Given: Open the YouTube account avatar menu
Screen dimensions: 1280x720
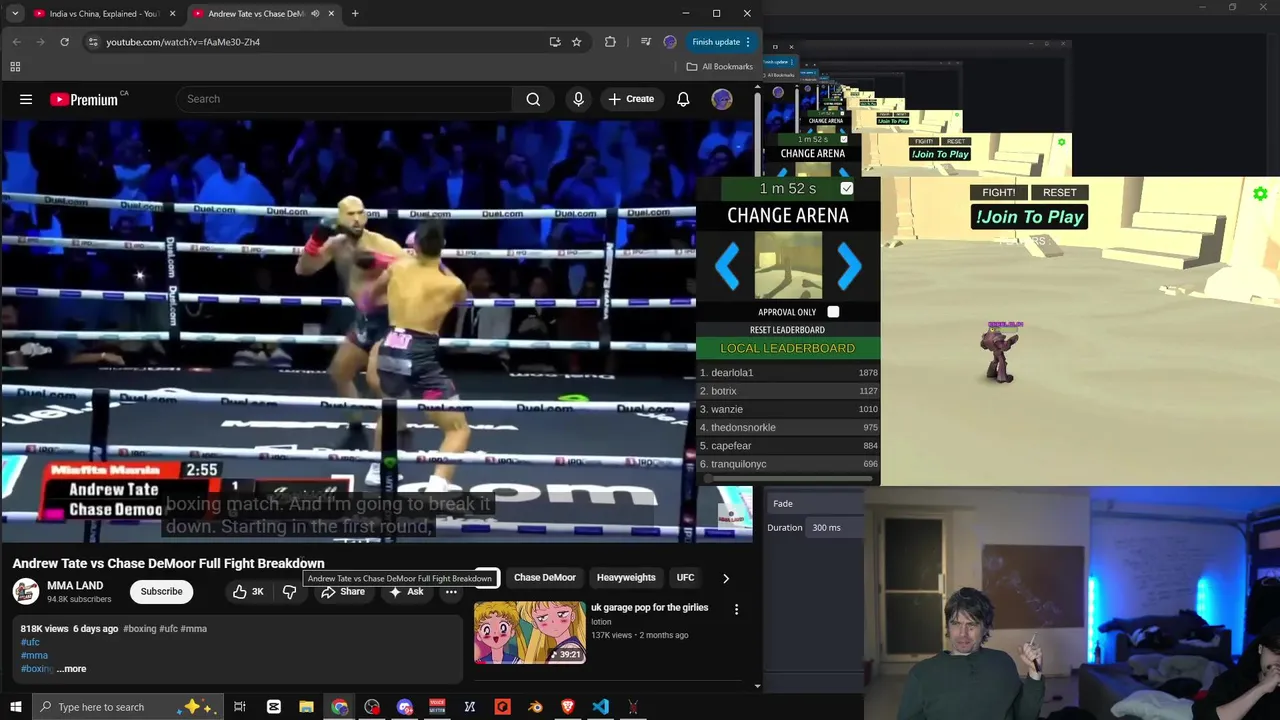Looking at the screenshot, I should coord(722,99).
